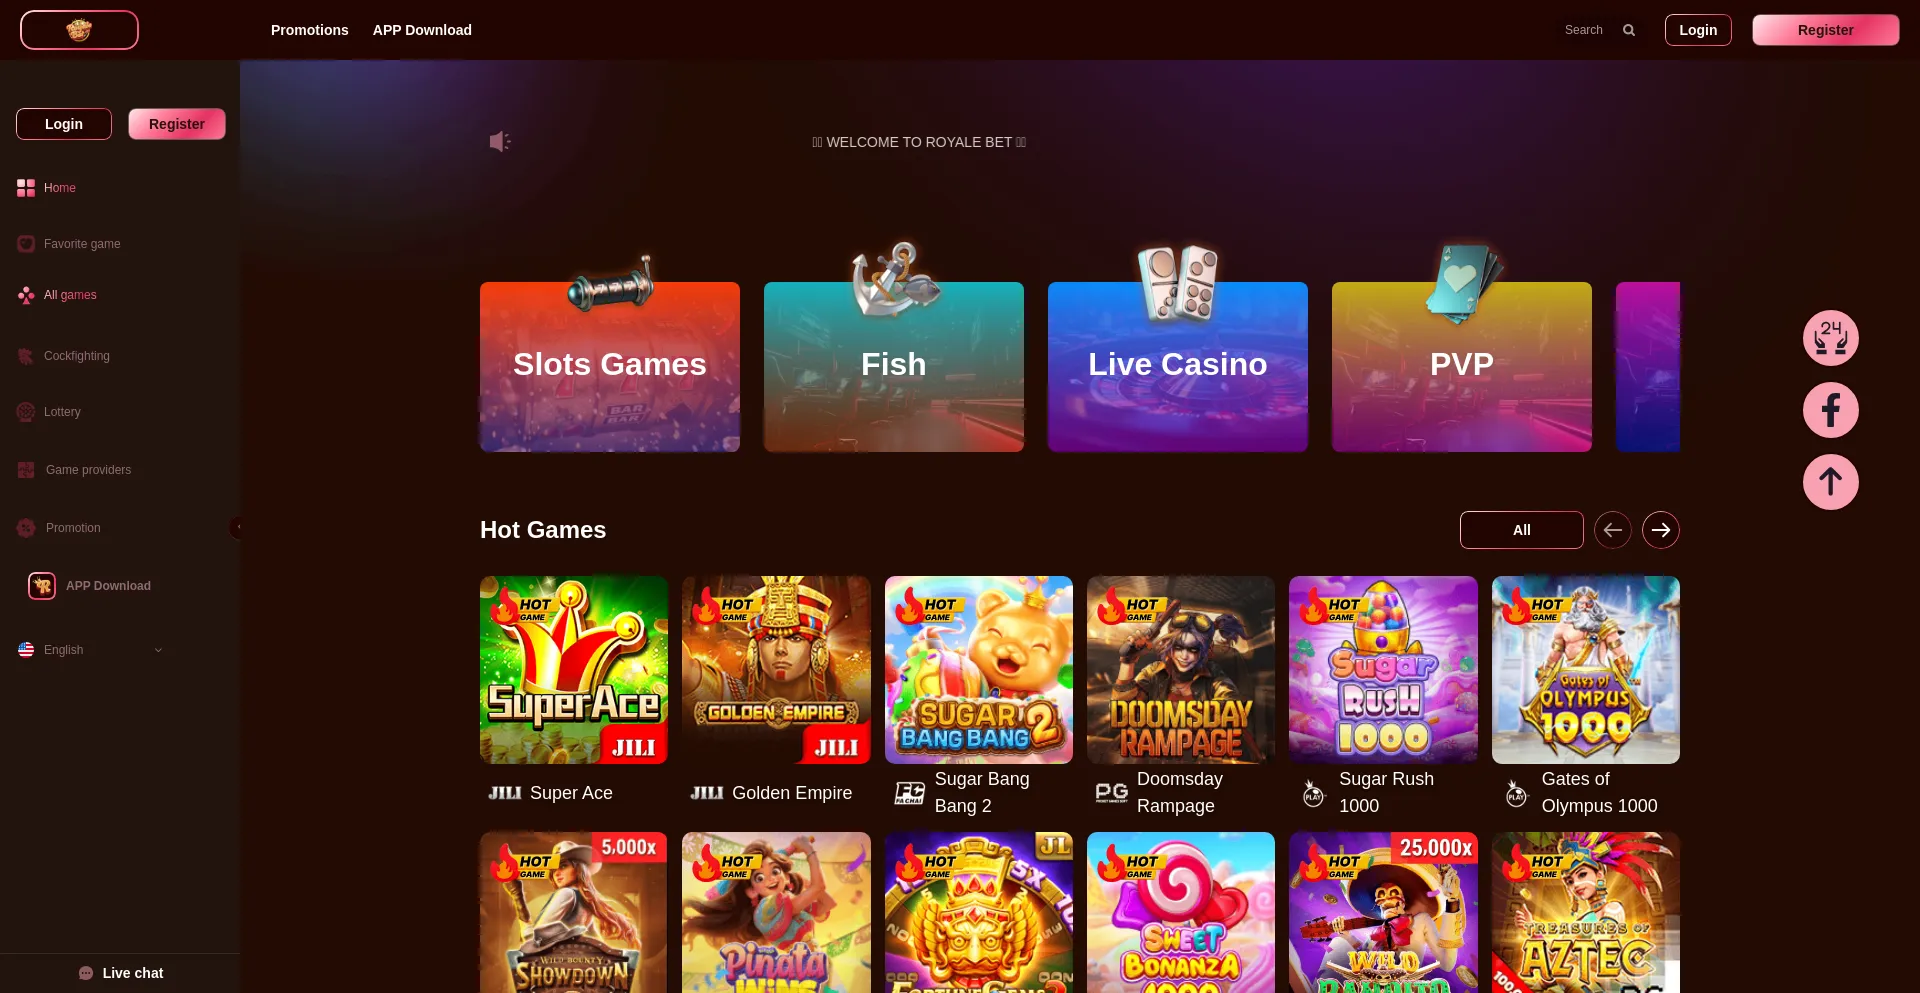
Task: Mute the announcement speaker icon
Action: pyautogui.click(x=500, y=142)
